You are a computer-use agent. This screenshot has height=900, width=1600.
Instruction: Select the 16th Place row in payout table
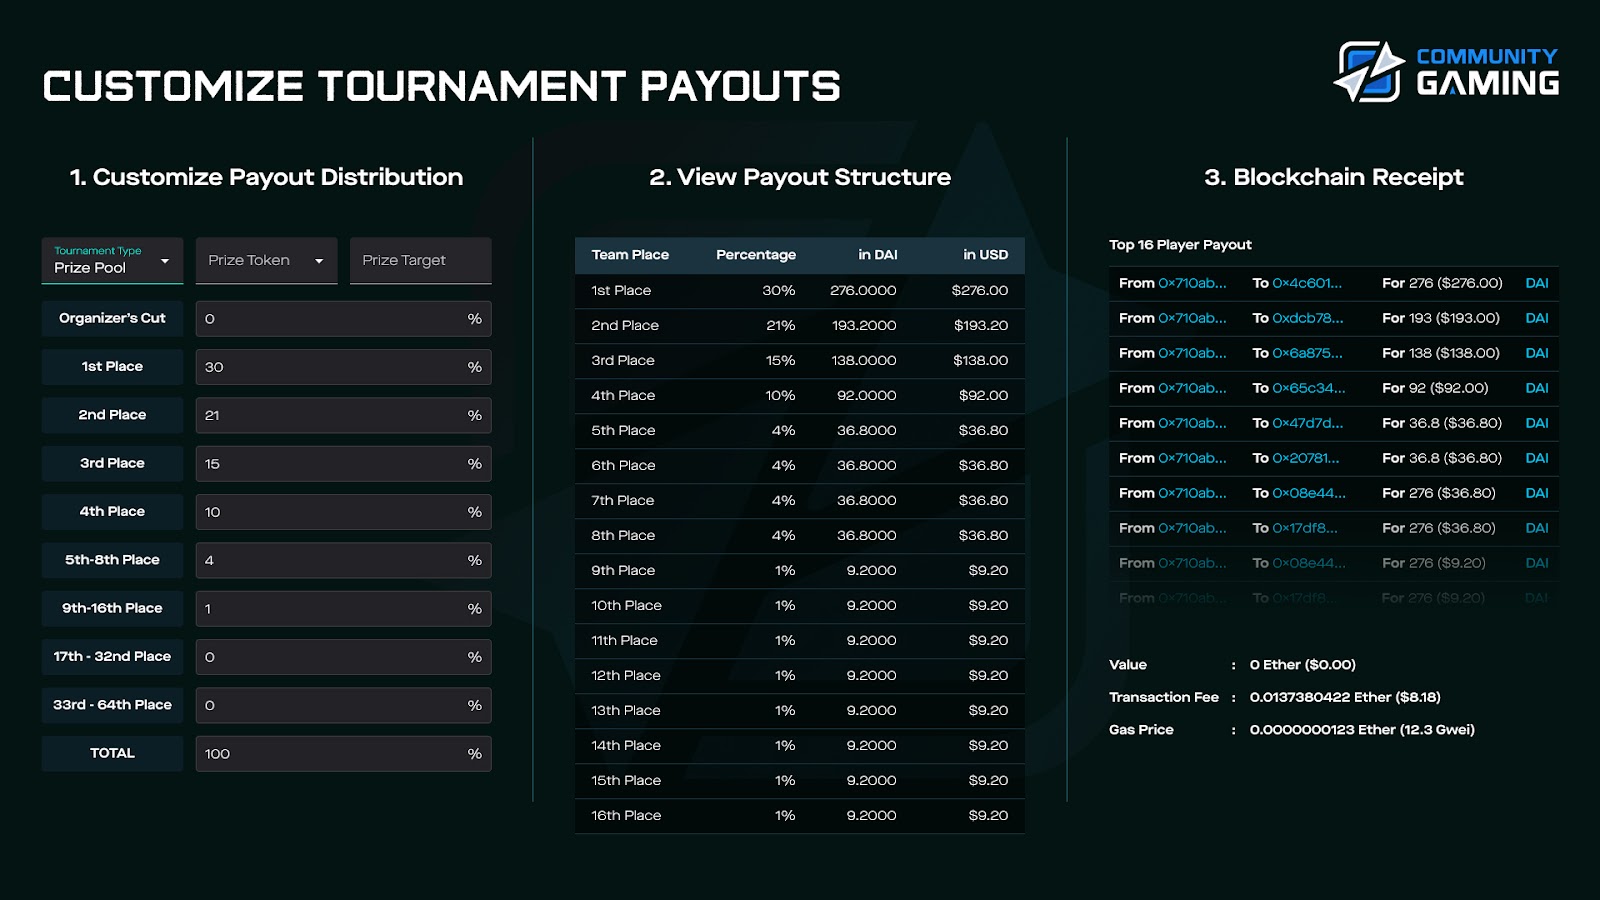(x=800, y=816)
